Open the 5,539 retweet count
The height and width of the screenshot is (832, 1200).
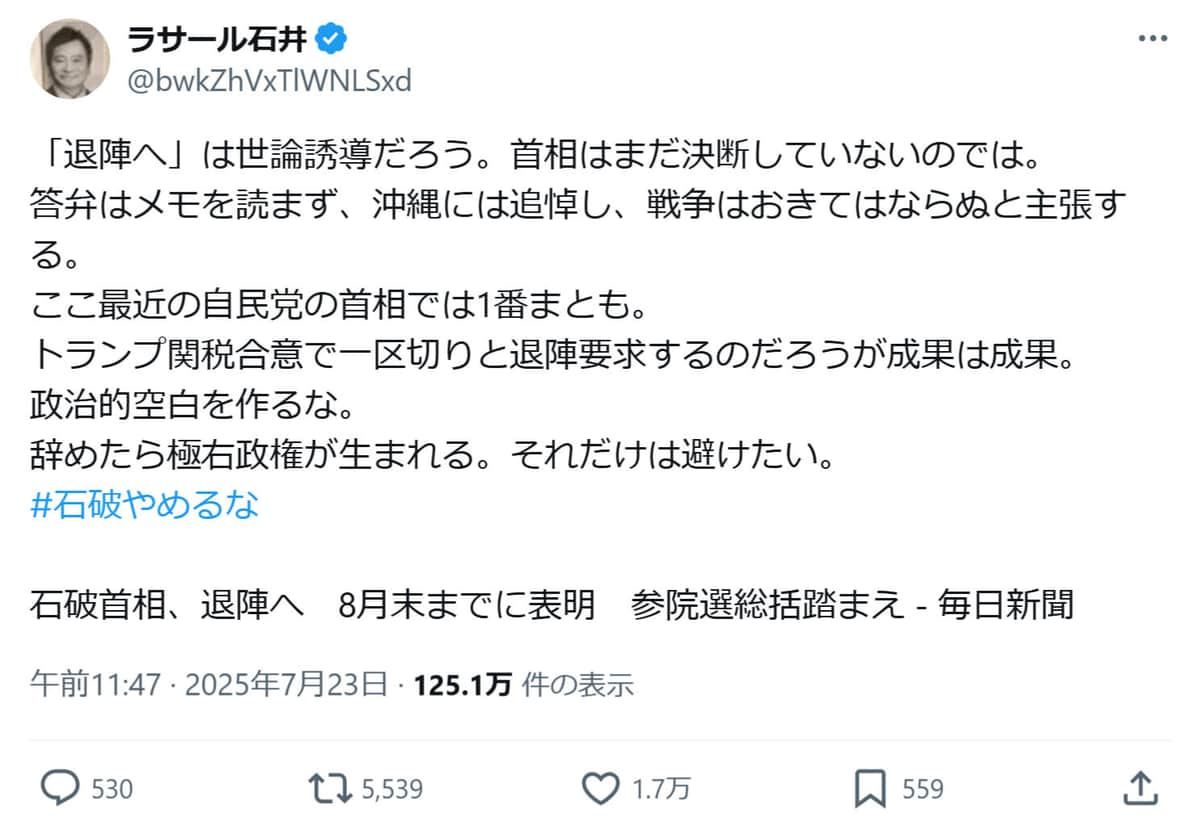[x=392, y=789]
